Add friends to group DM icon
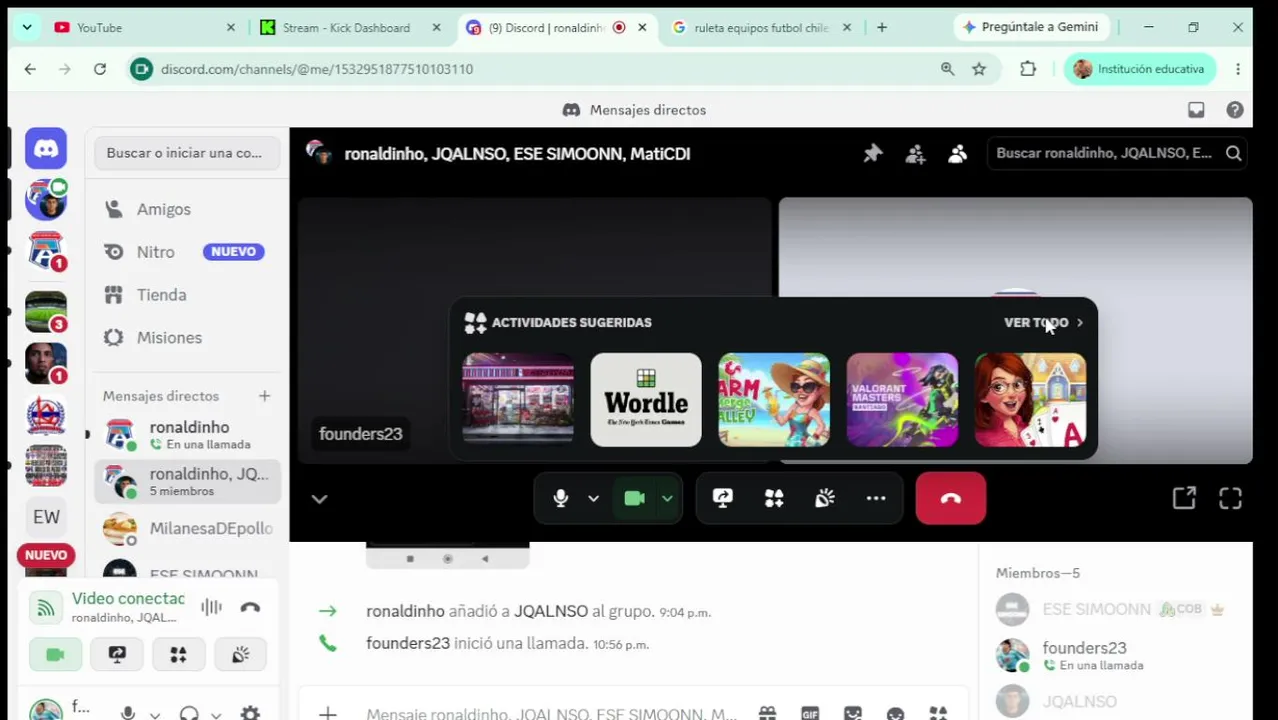Viewport: 1278px width, 720px height. tap(915, 153)
